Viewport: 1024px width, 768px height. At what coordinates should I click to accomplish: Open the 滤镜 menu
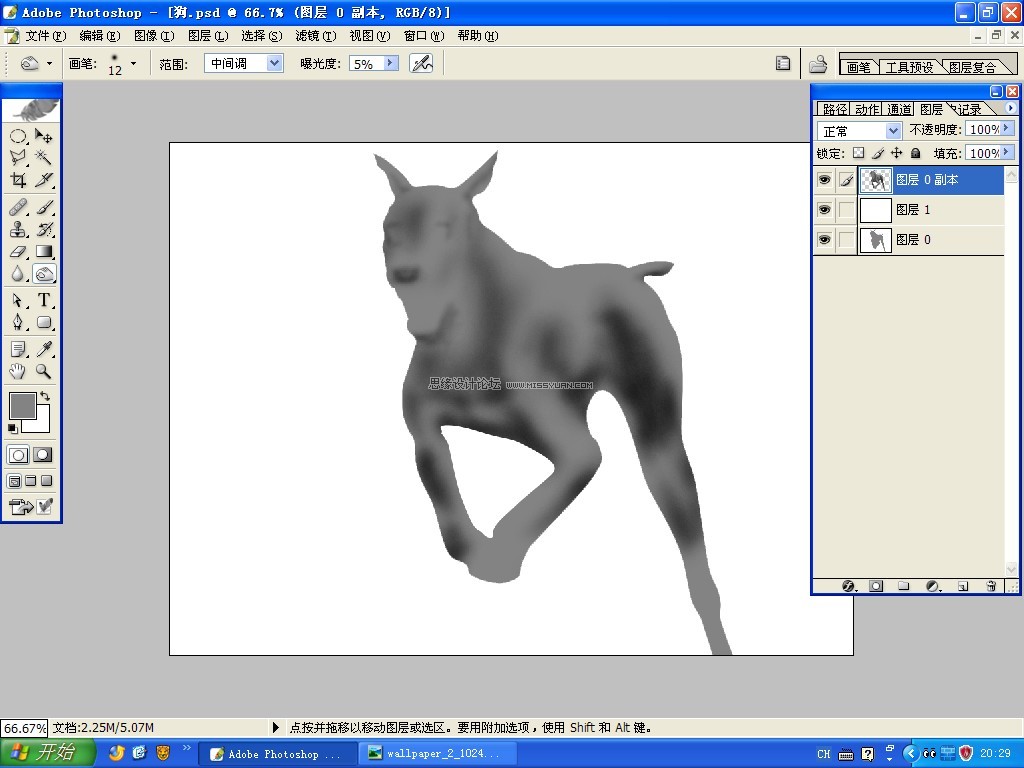coord(315,36)
